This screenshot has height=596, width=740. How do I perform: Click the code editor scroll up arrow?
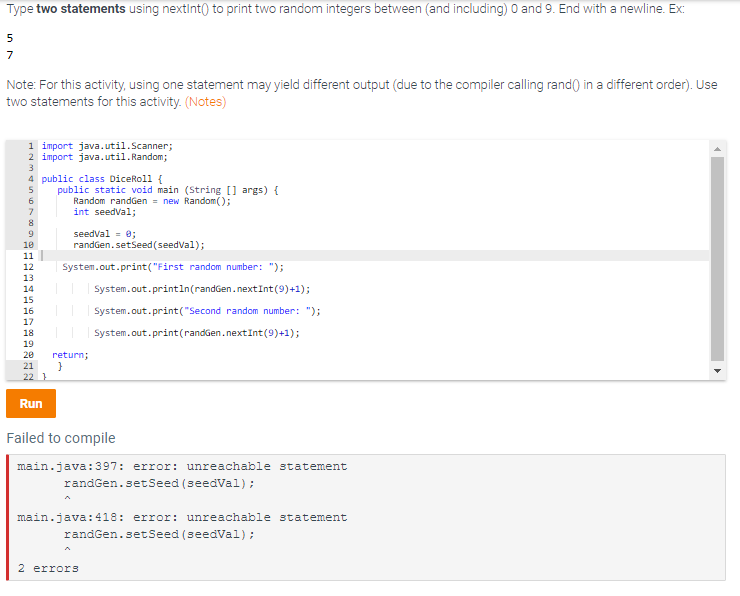coord(717,149)
